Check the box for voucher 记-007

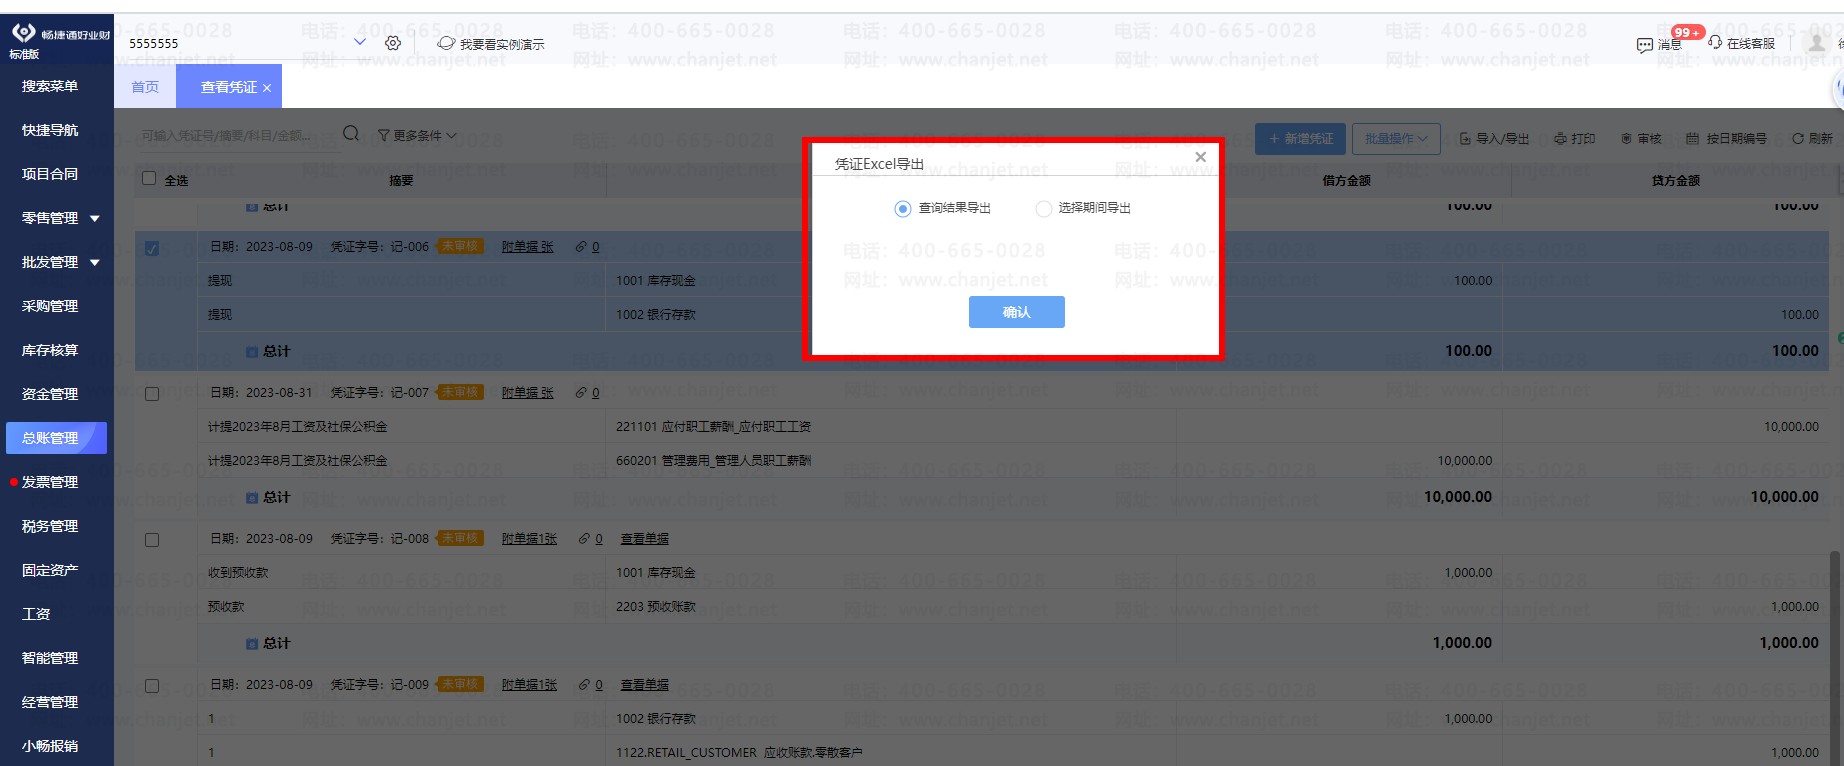152,394
